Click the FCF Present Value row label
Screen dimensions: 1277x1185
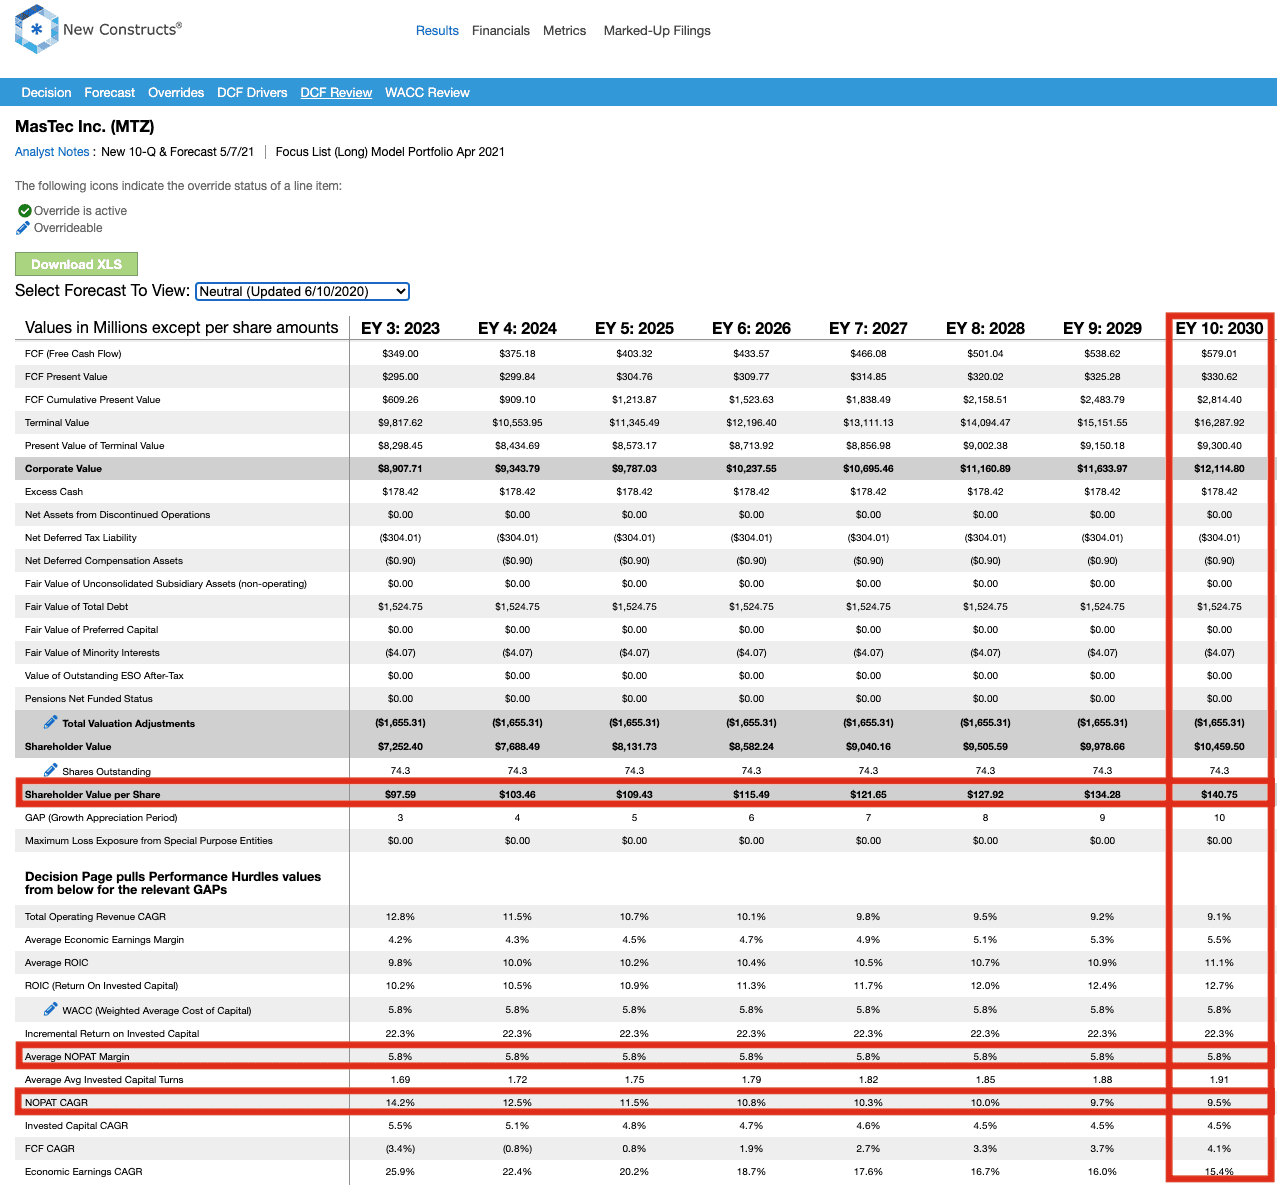coord(66,377)
